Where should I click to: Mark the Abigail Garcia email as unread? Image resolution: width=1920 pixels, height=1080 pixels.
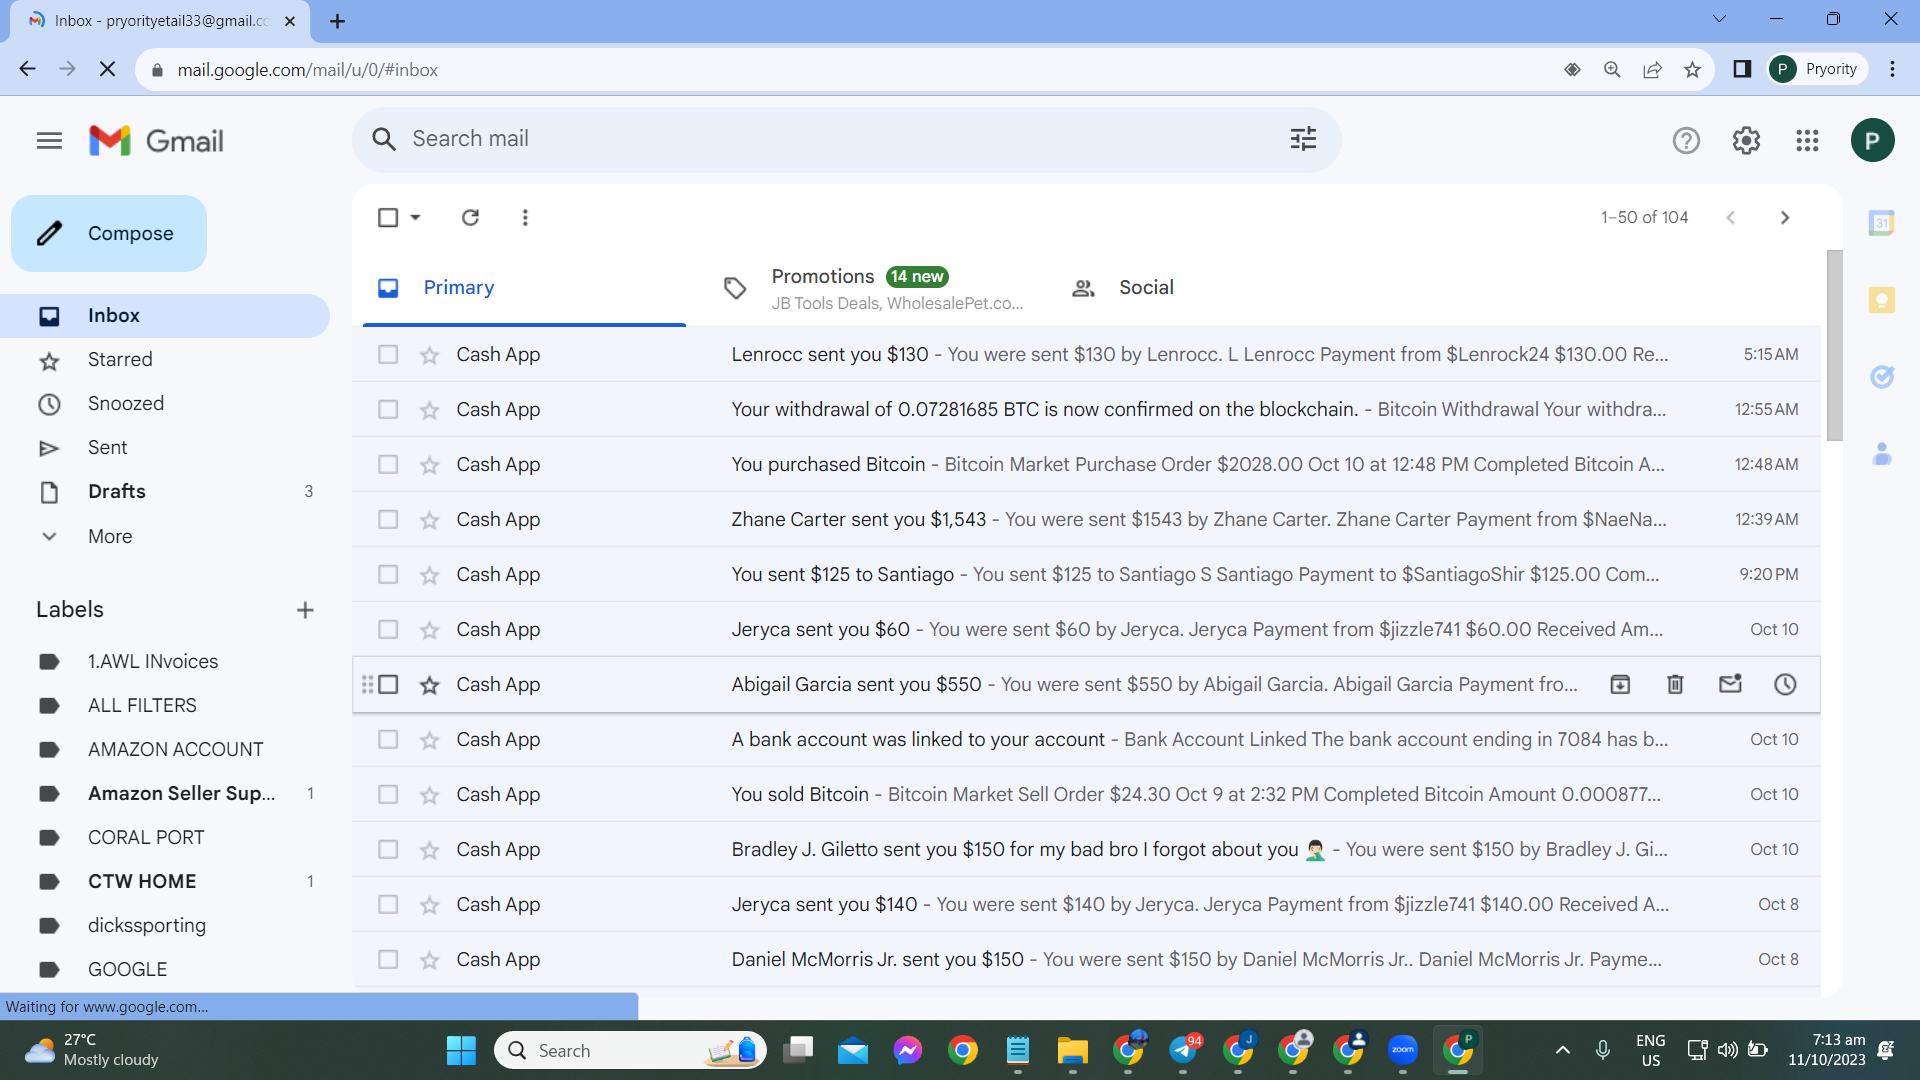(x=1730, y=684)
